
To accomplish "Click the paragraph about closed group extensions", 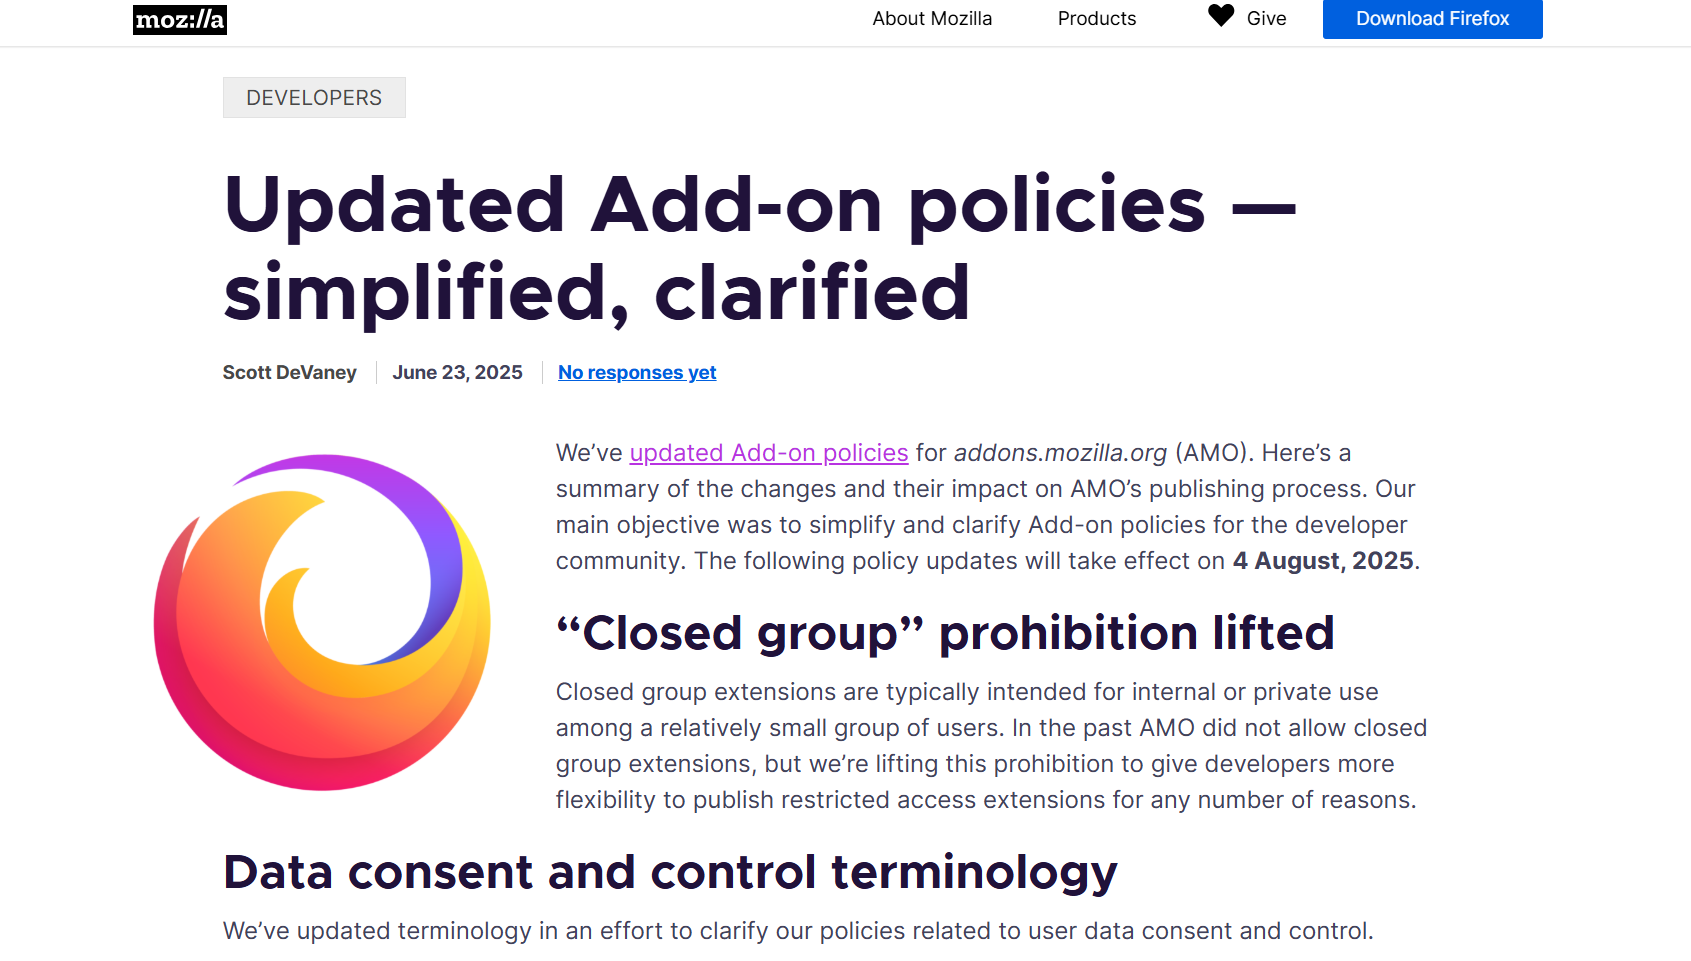I will [x=990, y=746].
